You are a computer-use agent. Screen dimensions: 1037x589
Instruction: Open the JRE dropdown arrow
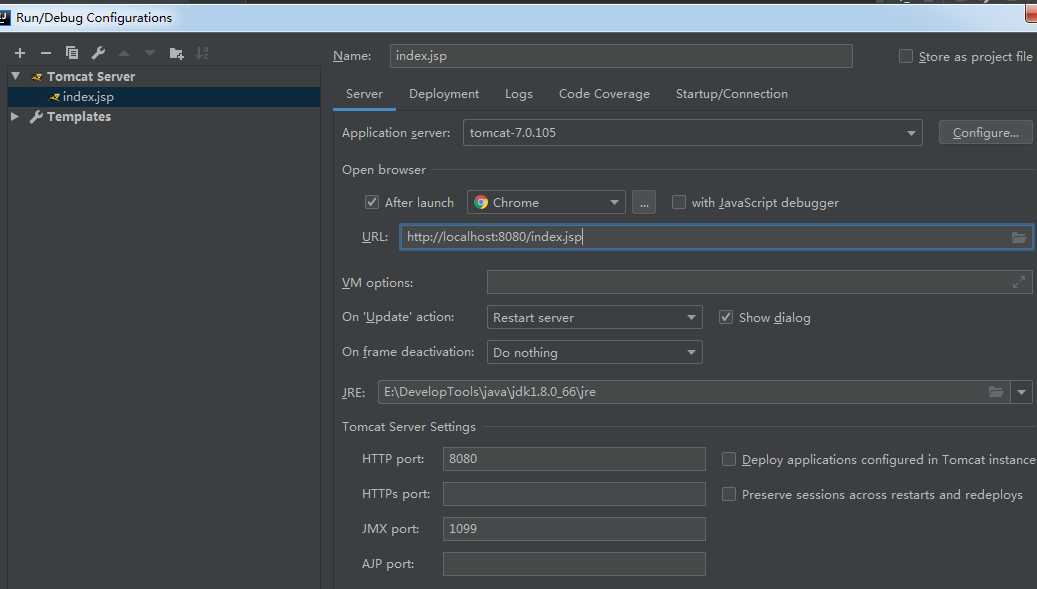point(1021,392)
